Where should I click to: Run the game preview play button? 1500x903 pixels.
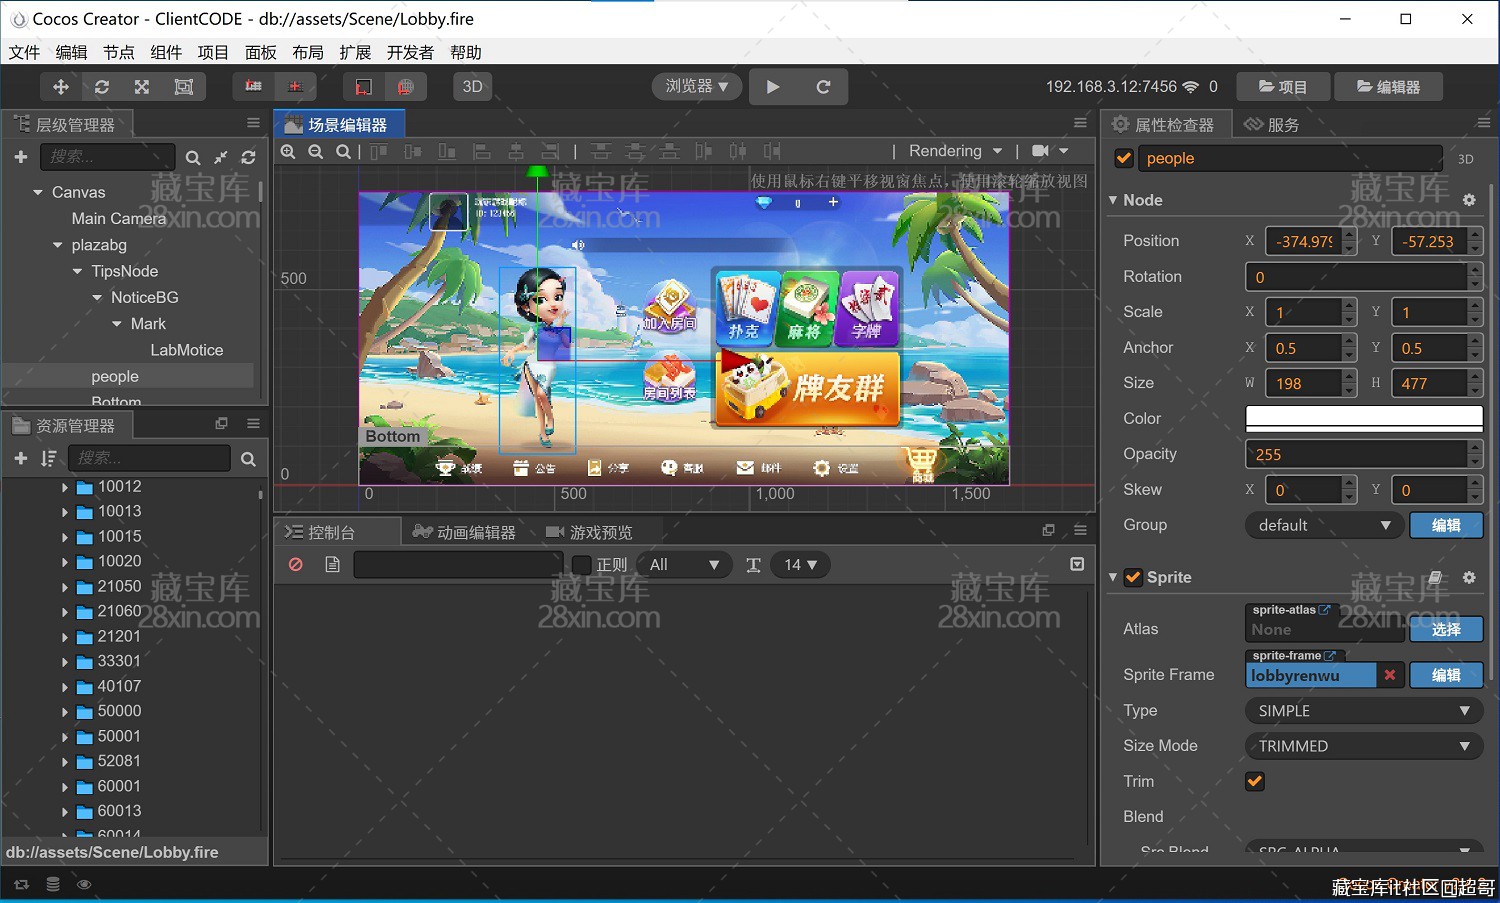coord(773,87)
